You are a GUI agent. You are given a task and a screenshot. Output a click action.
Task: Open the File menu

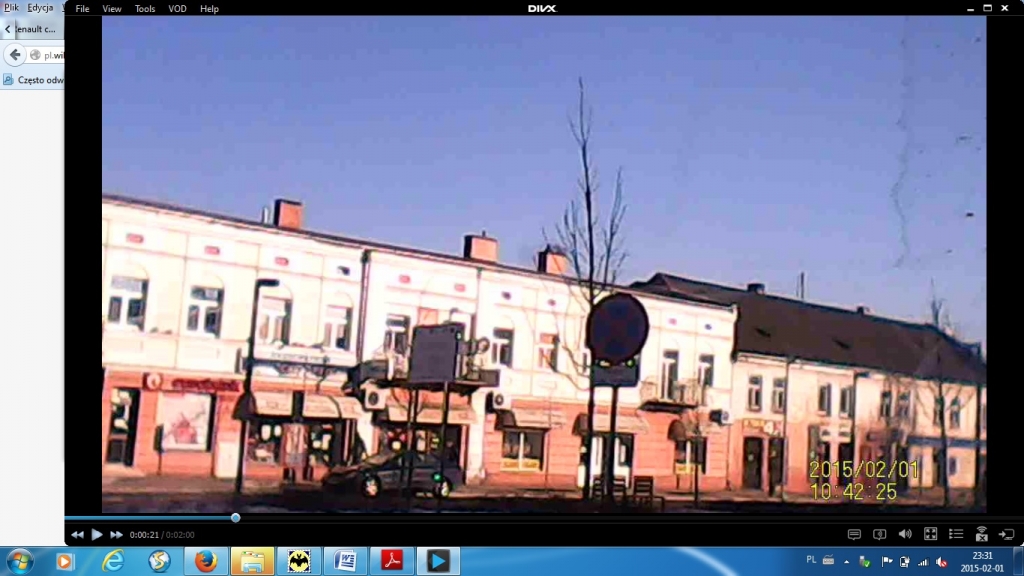(82, 9)
